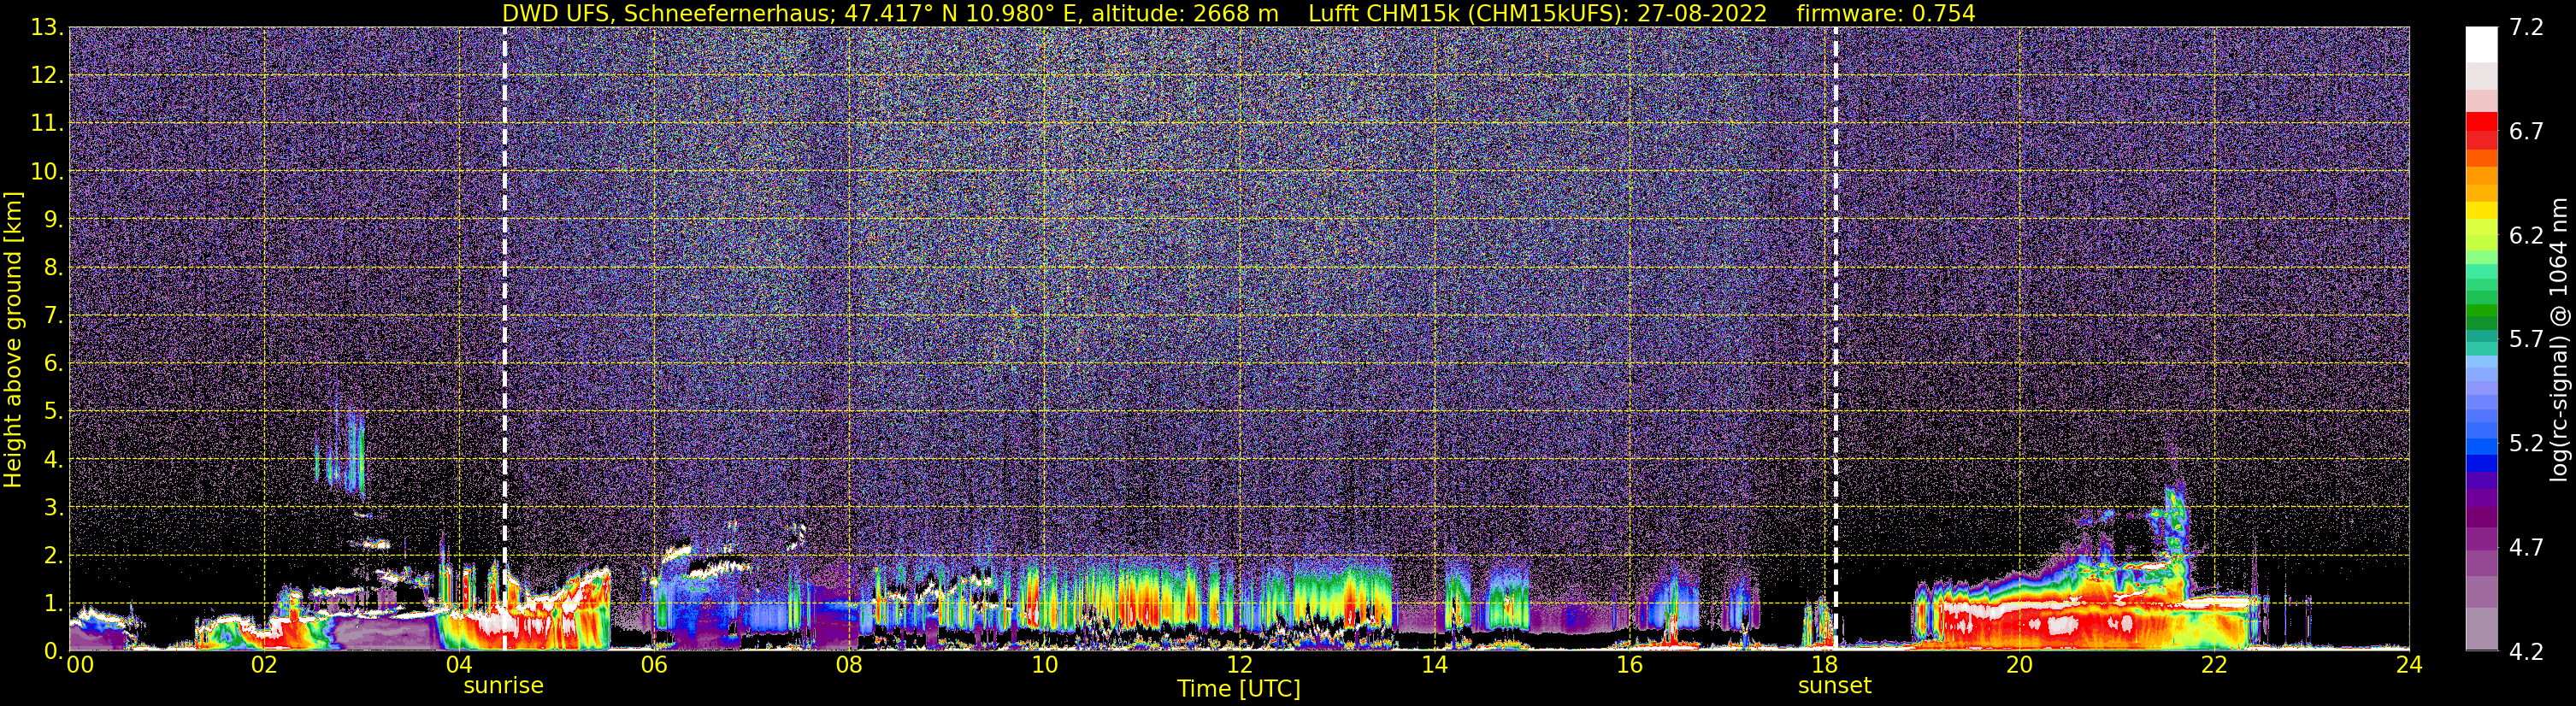Image resolution: width=2576 pixels, height=706 pixels.
Task: Click the time axis tick '24'
Action: pos(2409,665)
